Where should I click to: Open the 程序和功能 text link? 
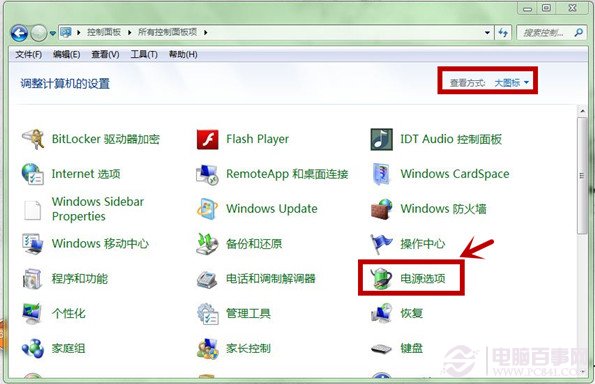click(x=80, y=279)
